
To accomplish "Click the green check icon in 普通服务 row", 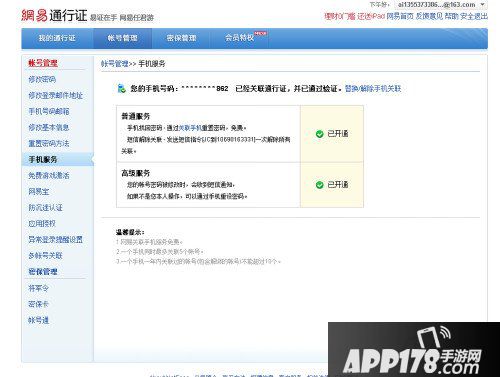I will tap(319, 134).
